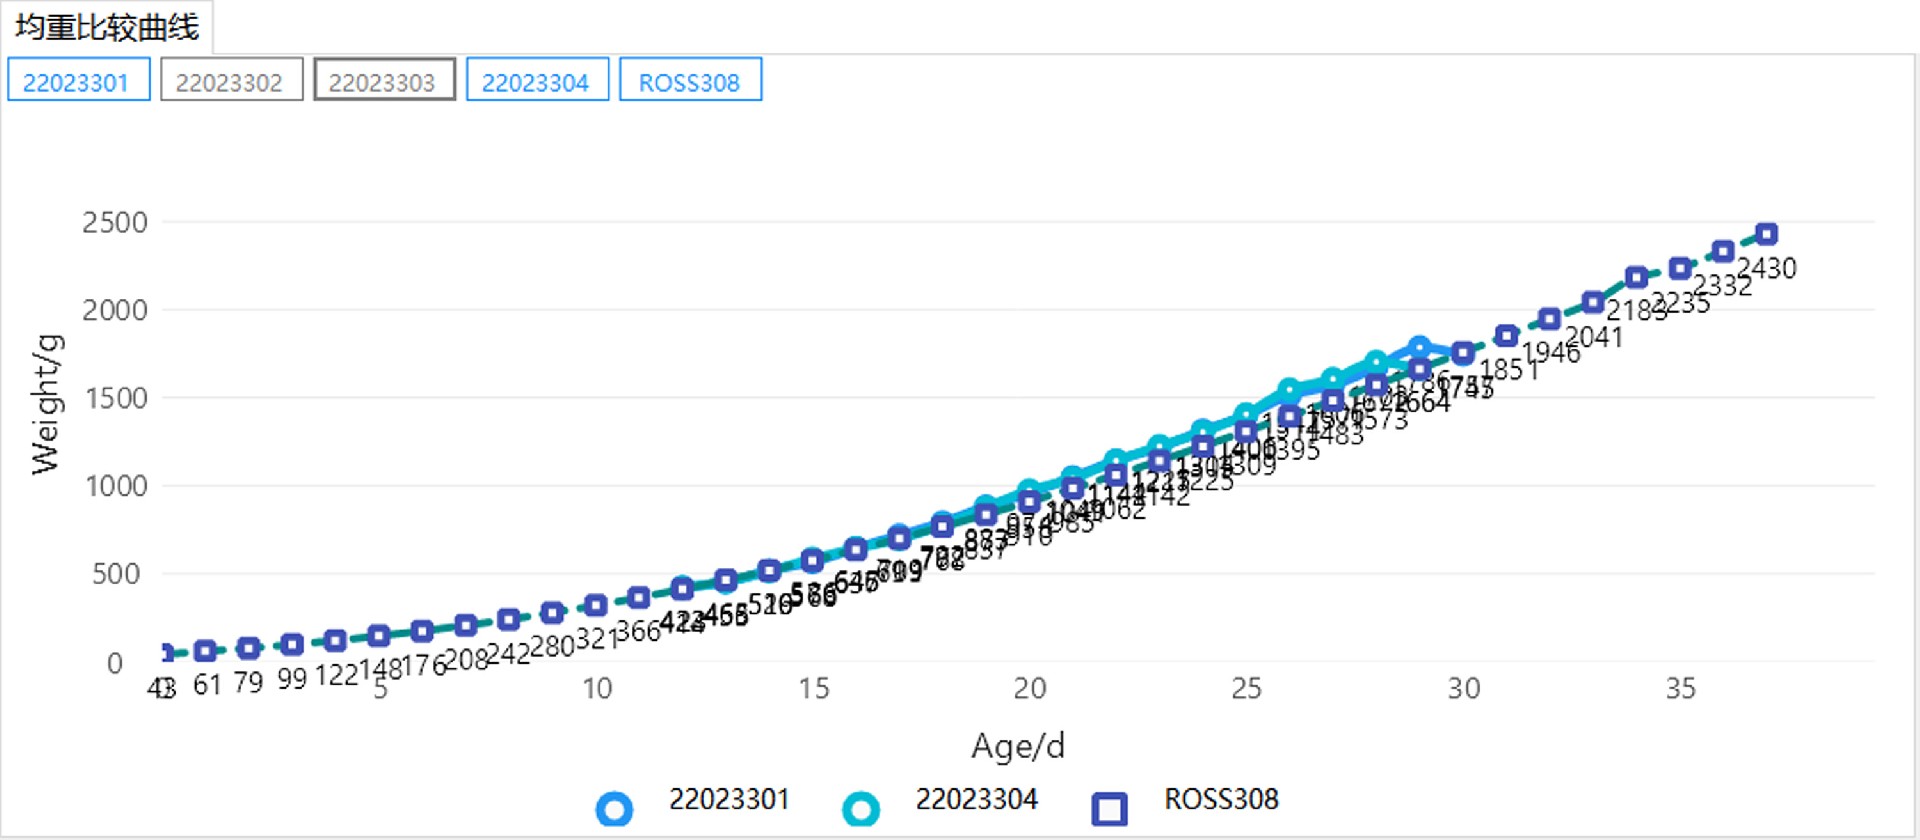Click the cyan 22023304 legend circle icon
The height and width of the screenshot is (840, 1920).
coord(860,808)
